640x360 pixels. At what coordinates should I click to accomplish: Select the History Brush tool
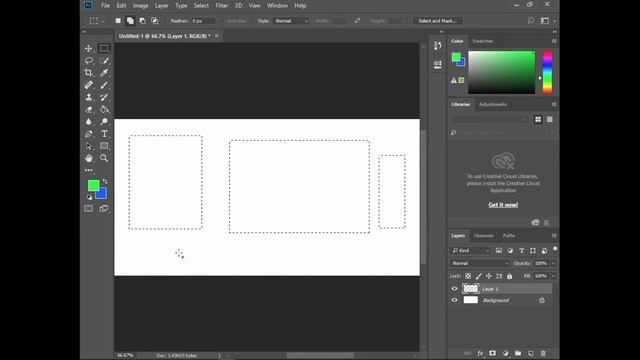pyautogui.click(x=104, y=97)
